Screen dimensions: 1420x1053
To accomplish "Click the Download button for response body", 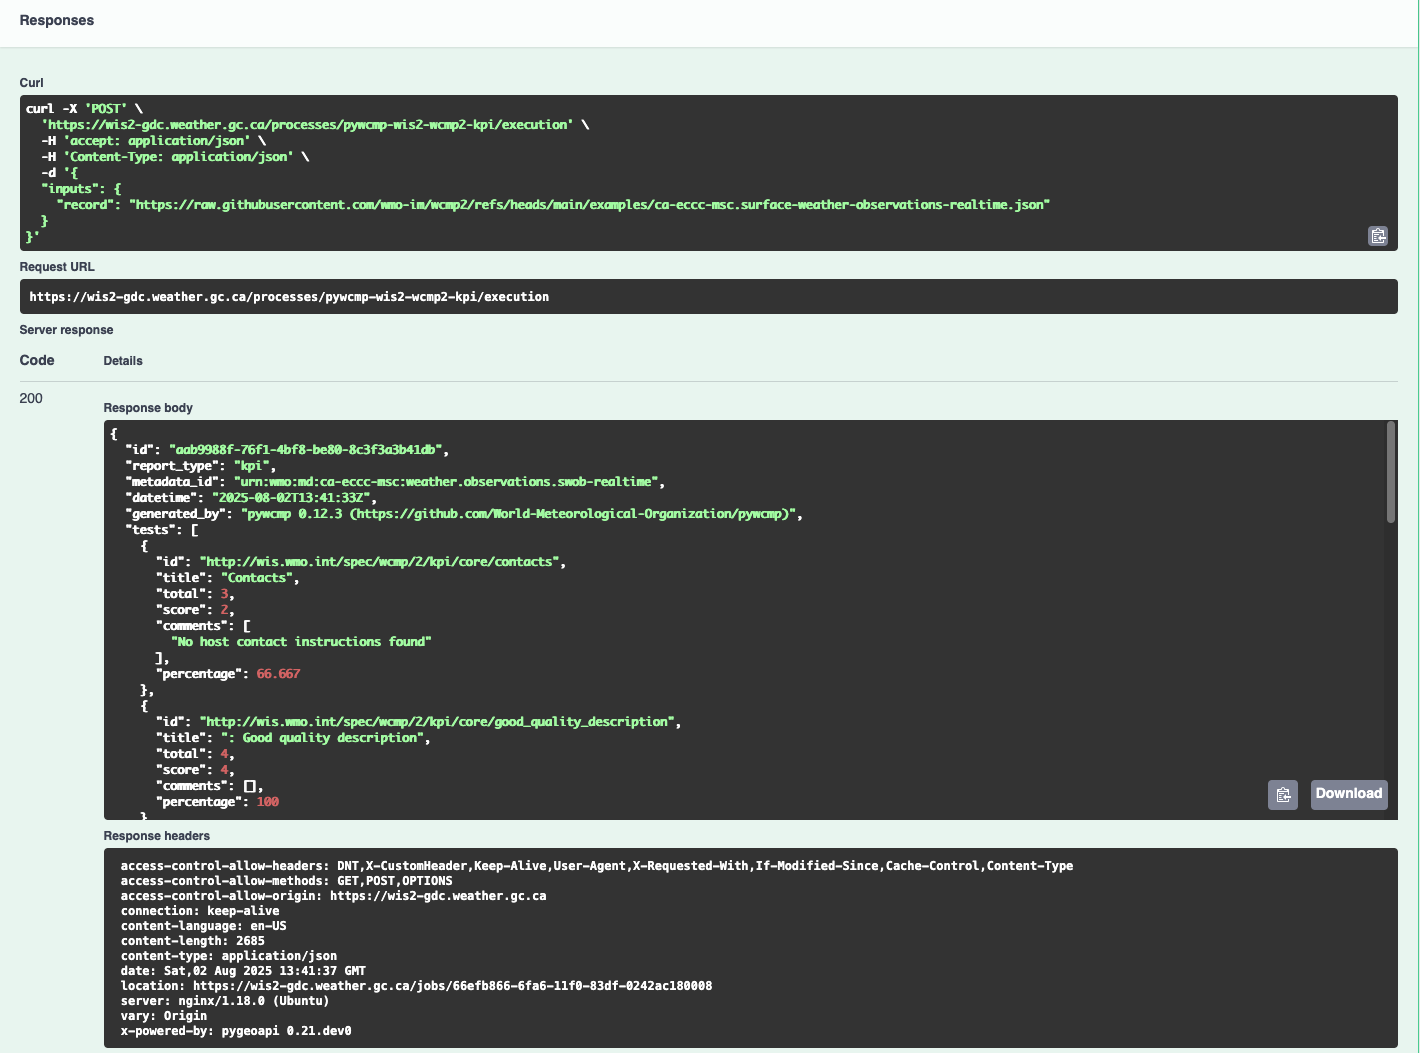I will [1348, 793].
